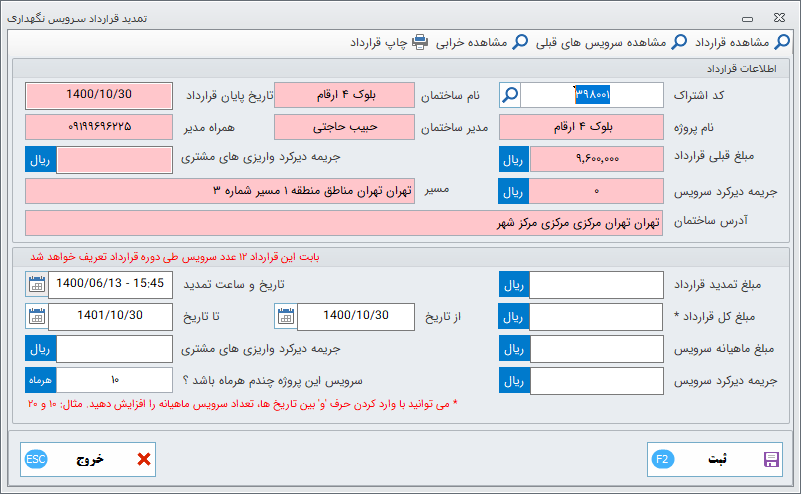Click the کد اشتراک input field

pos(592,95)
